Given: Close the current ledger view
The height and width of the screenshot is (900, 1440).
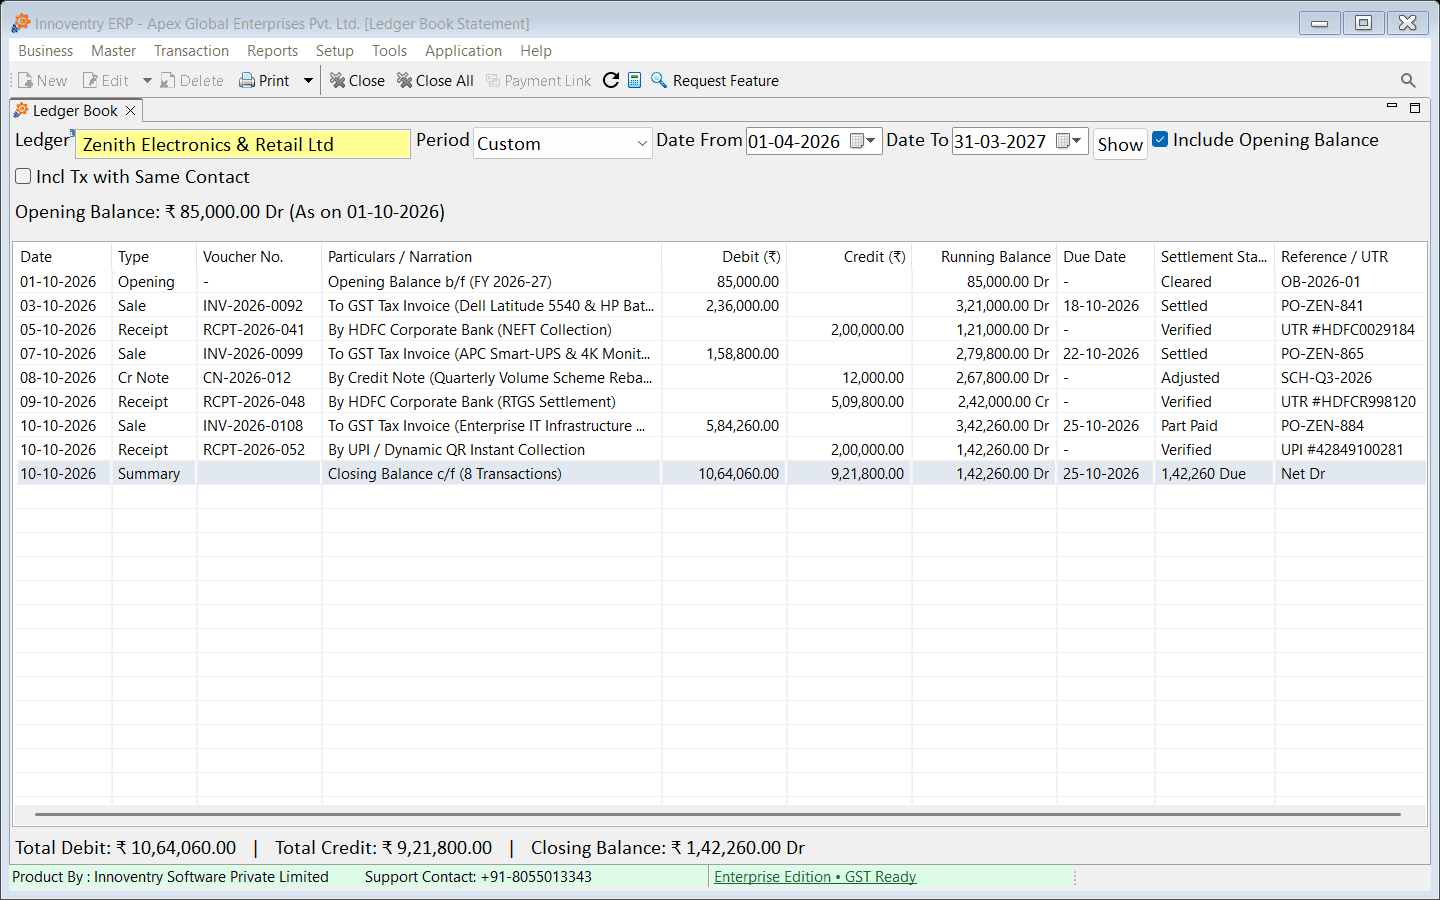Looking at the screenshot, I should [357, 81].
